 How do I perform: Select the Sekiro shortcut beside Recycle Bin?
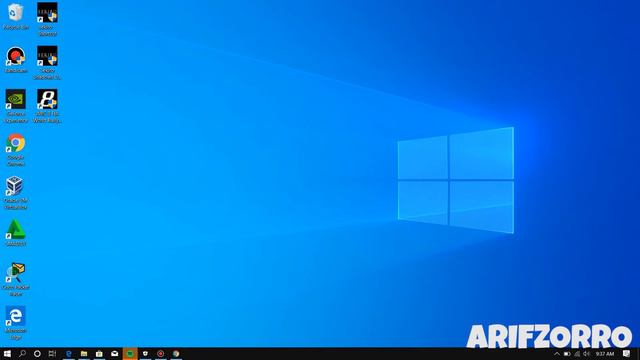(x=47, y=19)
